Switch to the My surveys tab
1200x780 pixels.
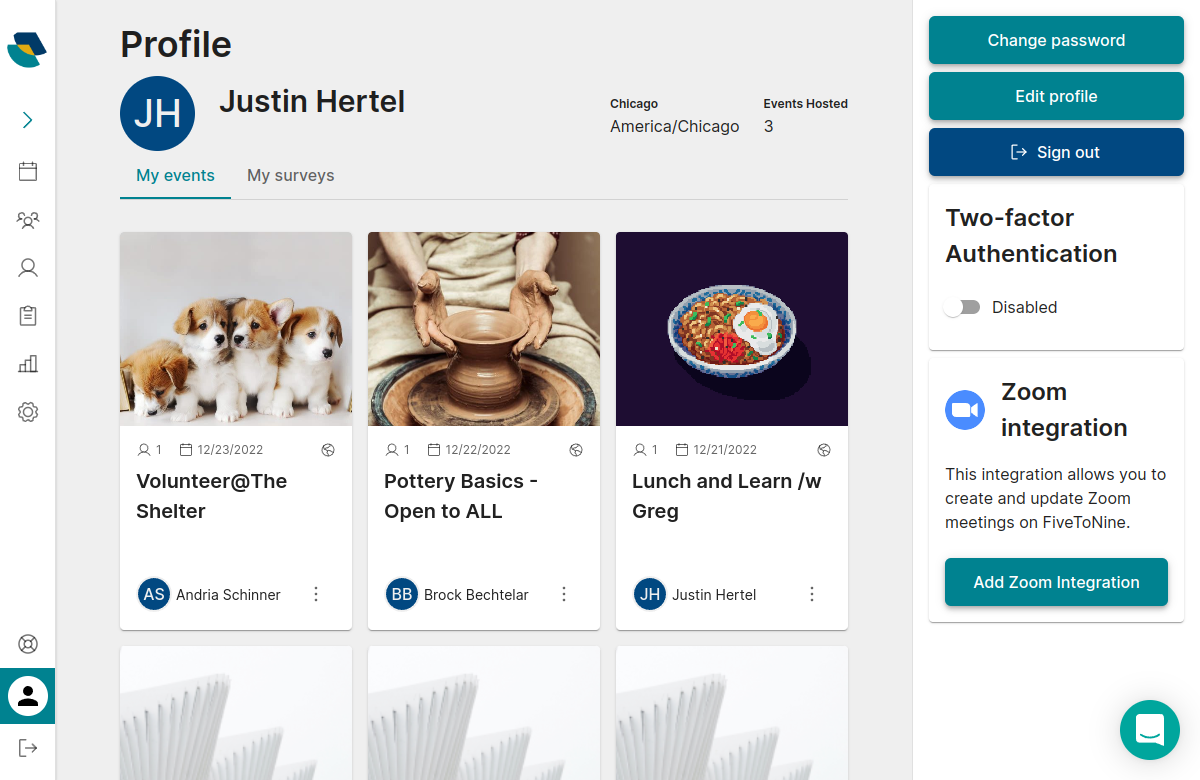tap(291, 176)
